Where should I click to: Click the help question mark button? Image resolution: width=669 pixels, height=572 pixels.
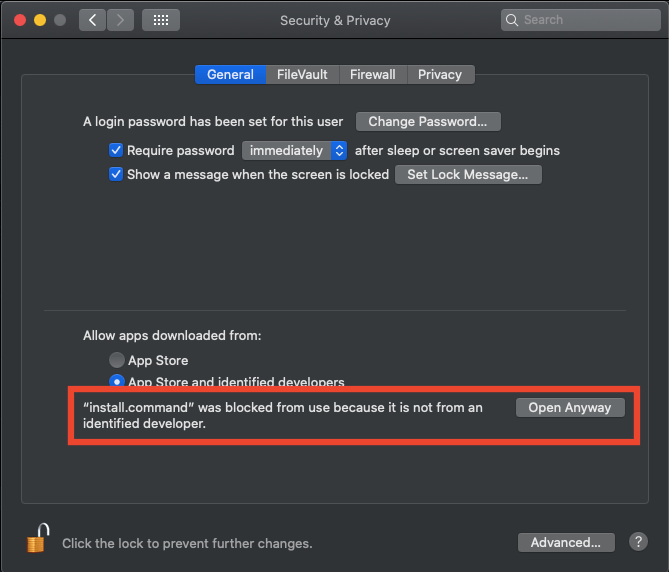tap(638, 542)
